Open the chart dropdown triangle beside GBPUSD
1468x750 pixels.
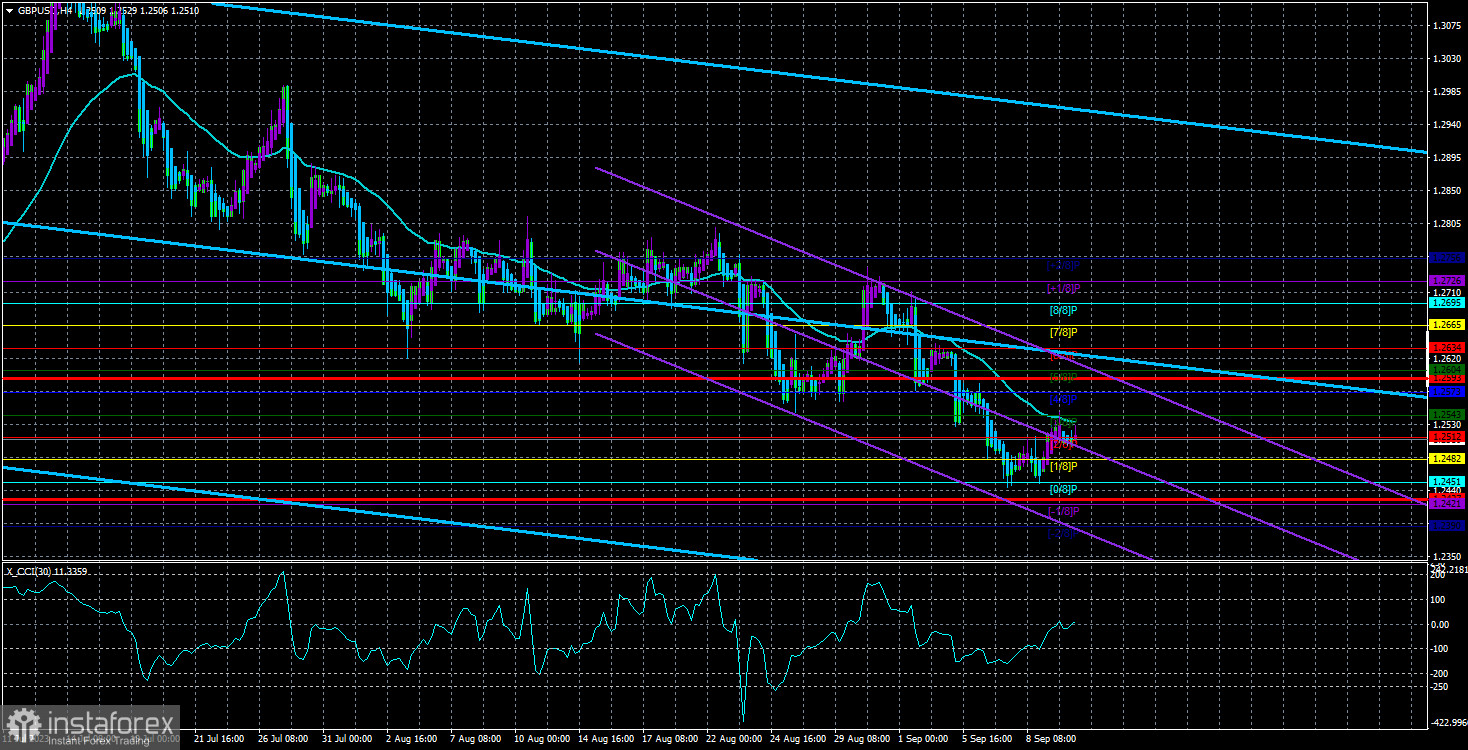point(8,9)
